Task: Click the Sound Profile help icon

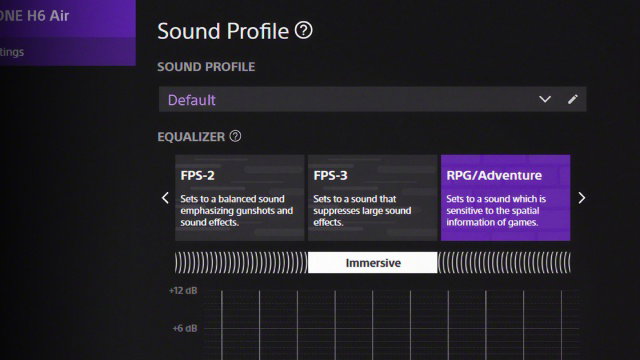Action: coord(303,30)
